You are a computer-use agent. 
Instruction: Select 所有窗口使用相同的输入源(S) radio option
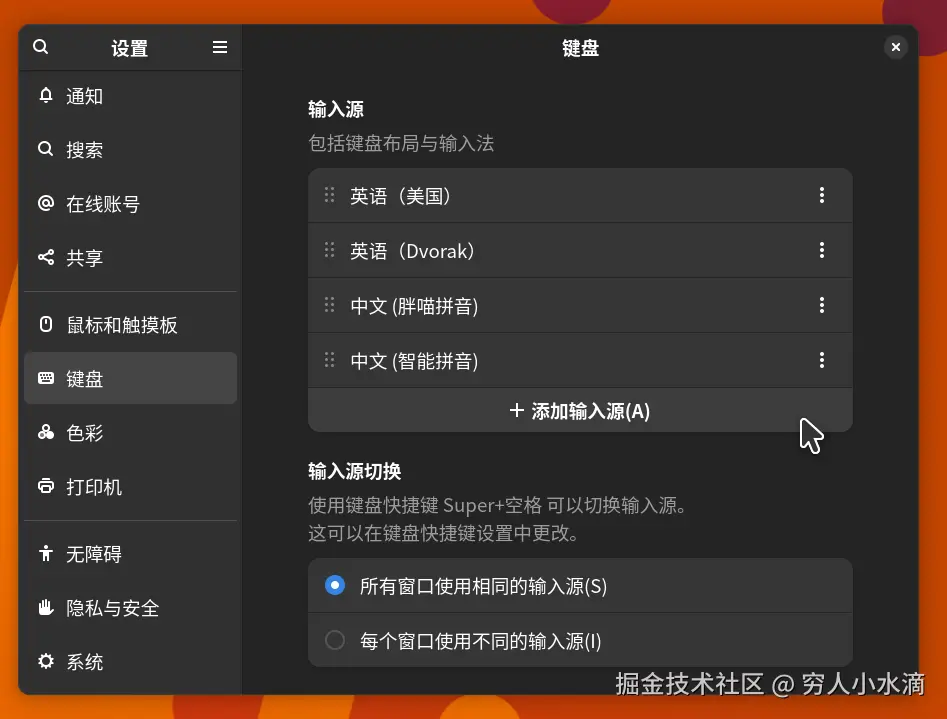pyautogui.click(x=335, y=585)
